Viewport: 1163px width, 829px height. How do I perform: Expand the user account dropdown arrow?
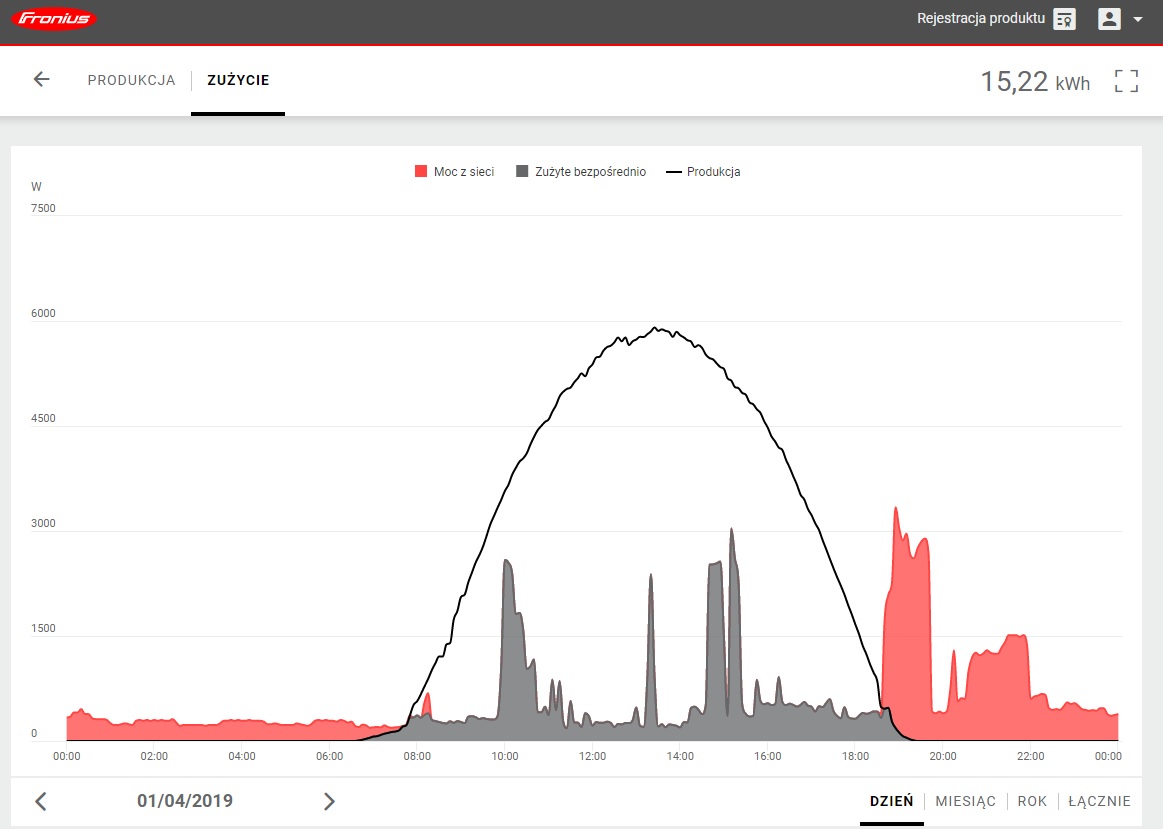pyautogui.click(x=1138, y=19)
